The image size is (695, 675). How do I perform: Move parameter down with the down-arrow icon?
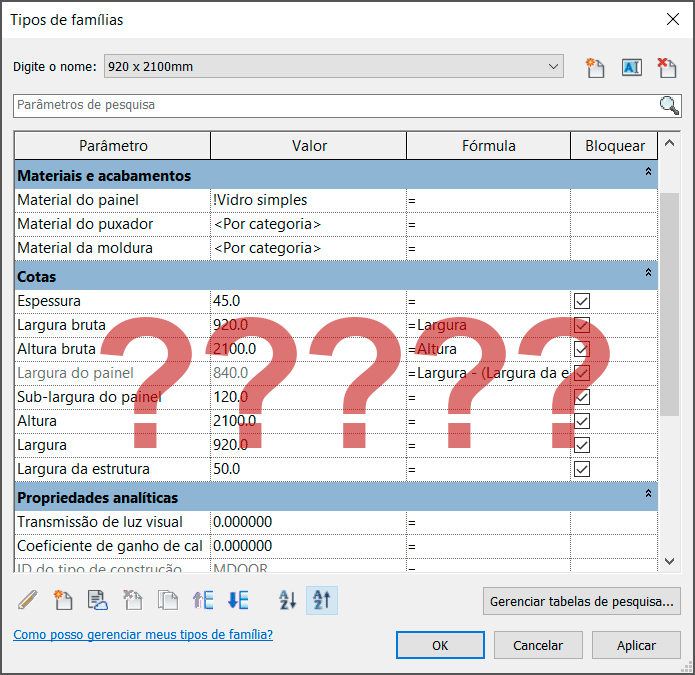click(238, 600)
